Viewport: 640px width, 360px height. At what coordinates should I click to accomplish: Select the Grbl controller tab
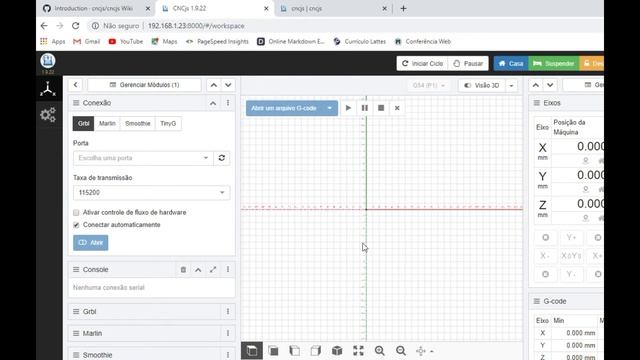83,123
